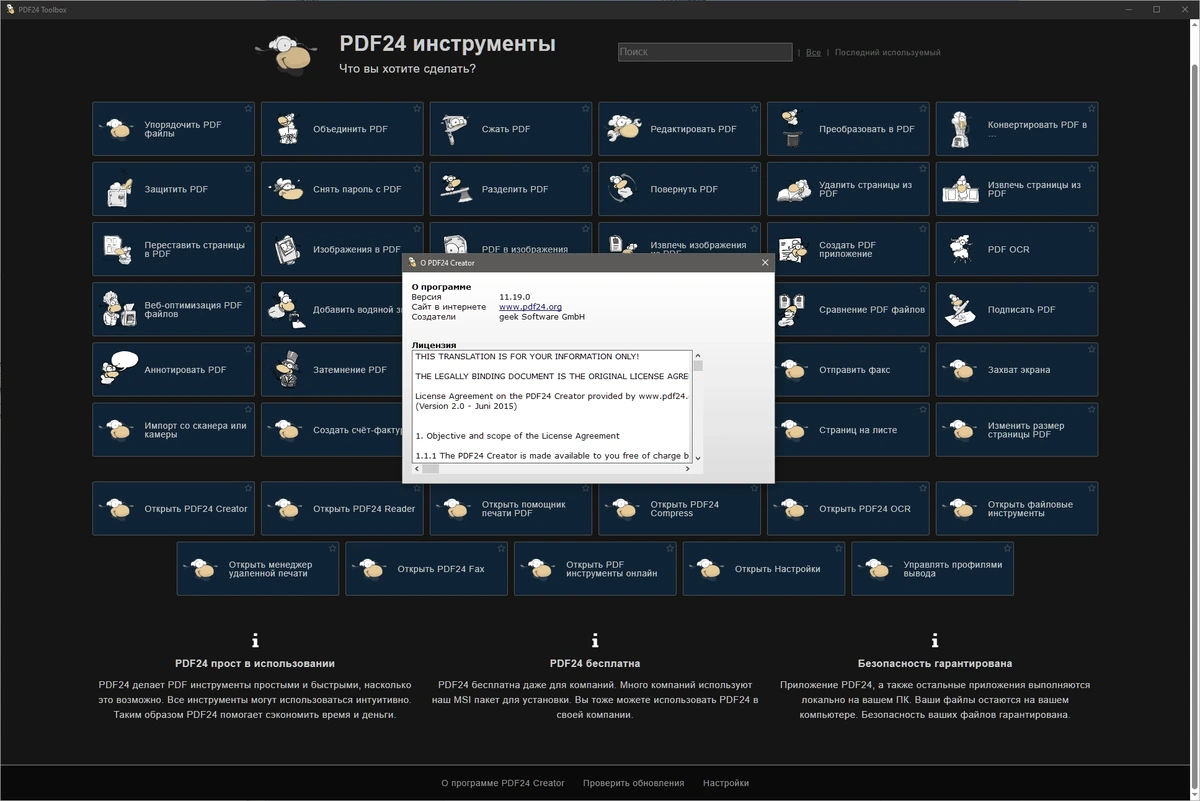The image size is (1200, 801).
Task: Click the sheep icon on Открыть PDF24 Creator tile
Action: coord(119,509)
